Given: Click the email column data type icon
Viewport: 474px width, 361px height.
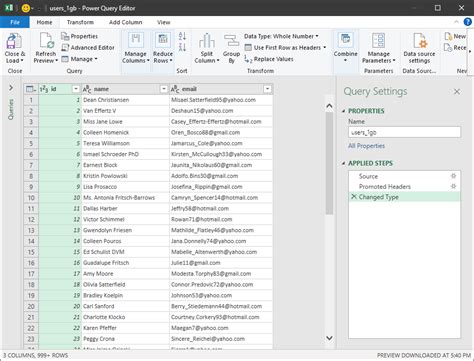Looking at the screenshot, I should pyautogui.click(x=175, y=89).
